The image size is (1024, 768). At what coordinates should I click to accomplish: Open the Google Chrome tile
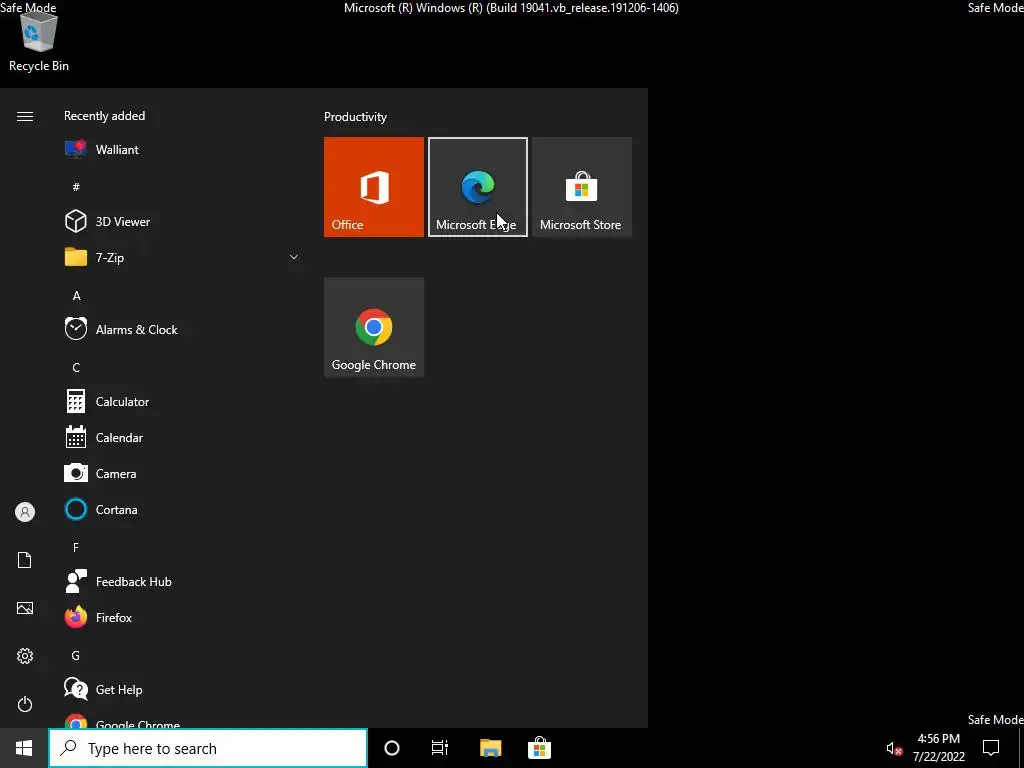click(x=374, y=327)
